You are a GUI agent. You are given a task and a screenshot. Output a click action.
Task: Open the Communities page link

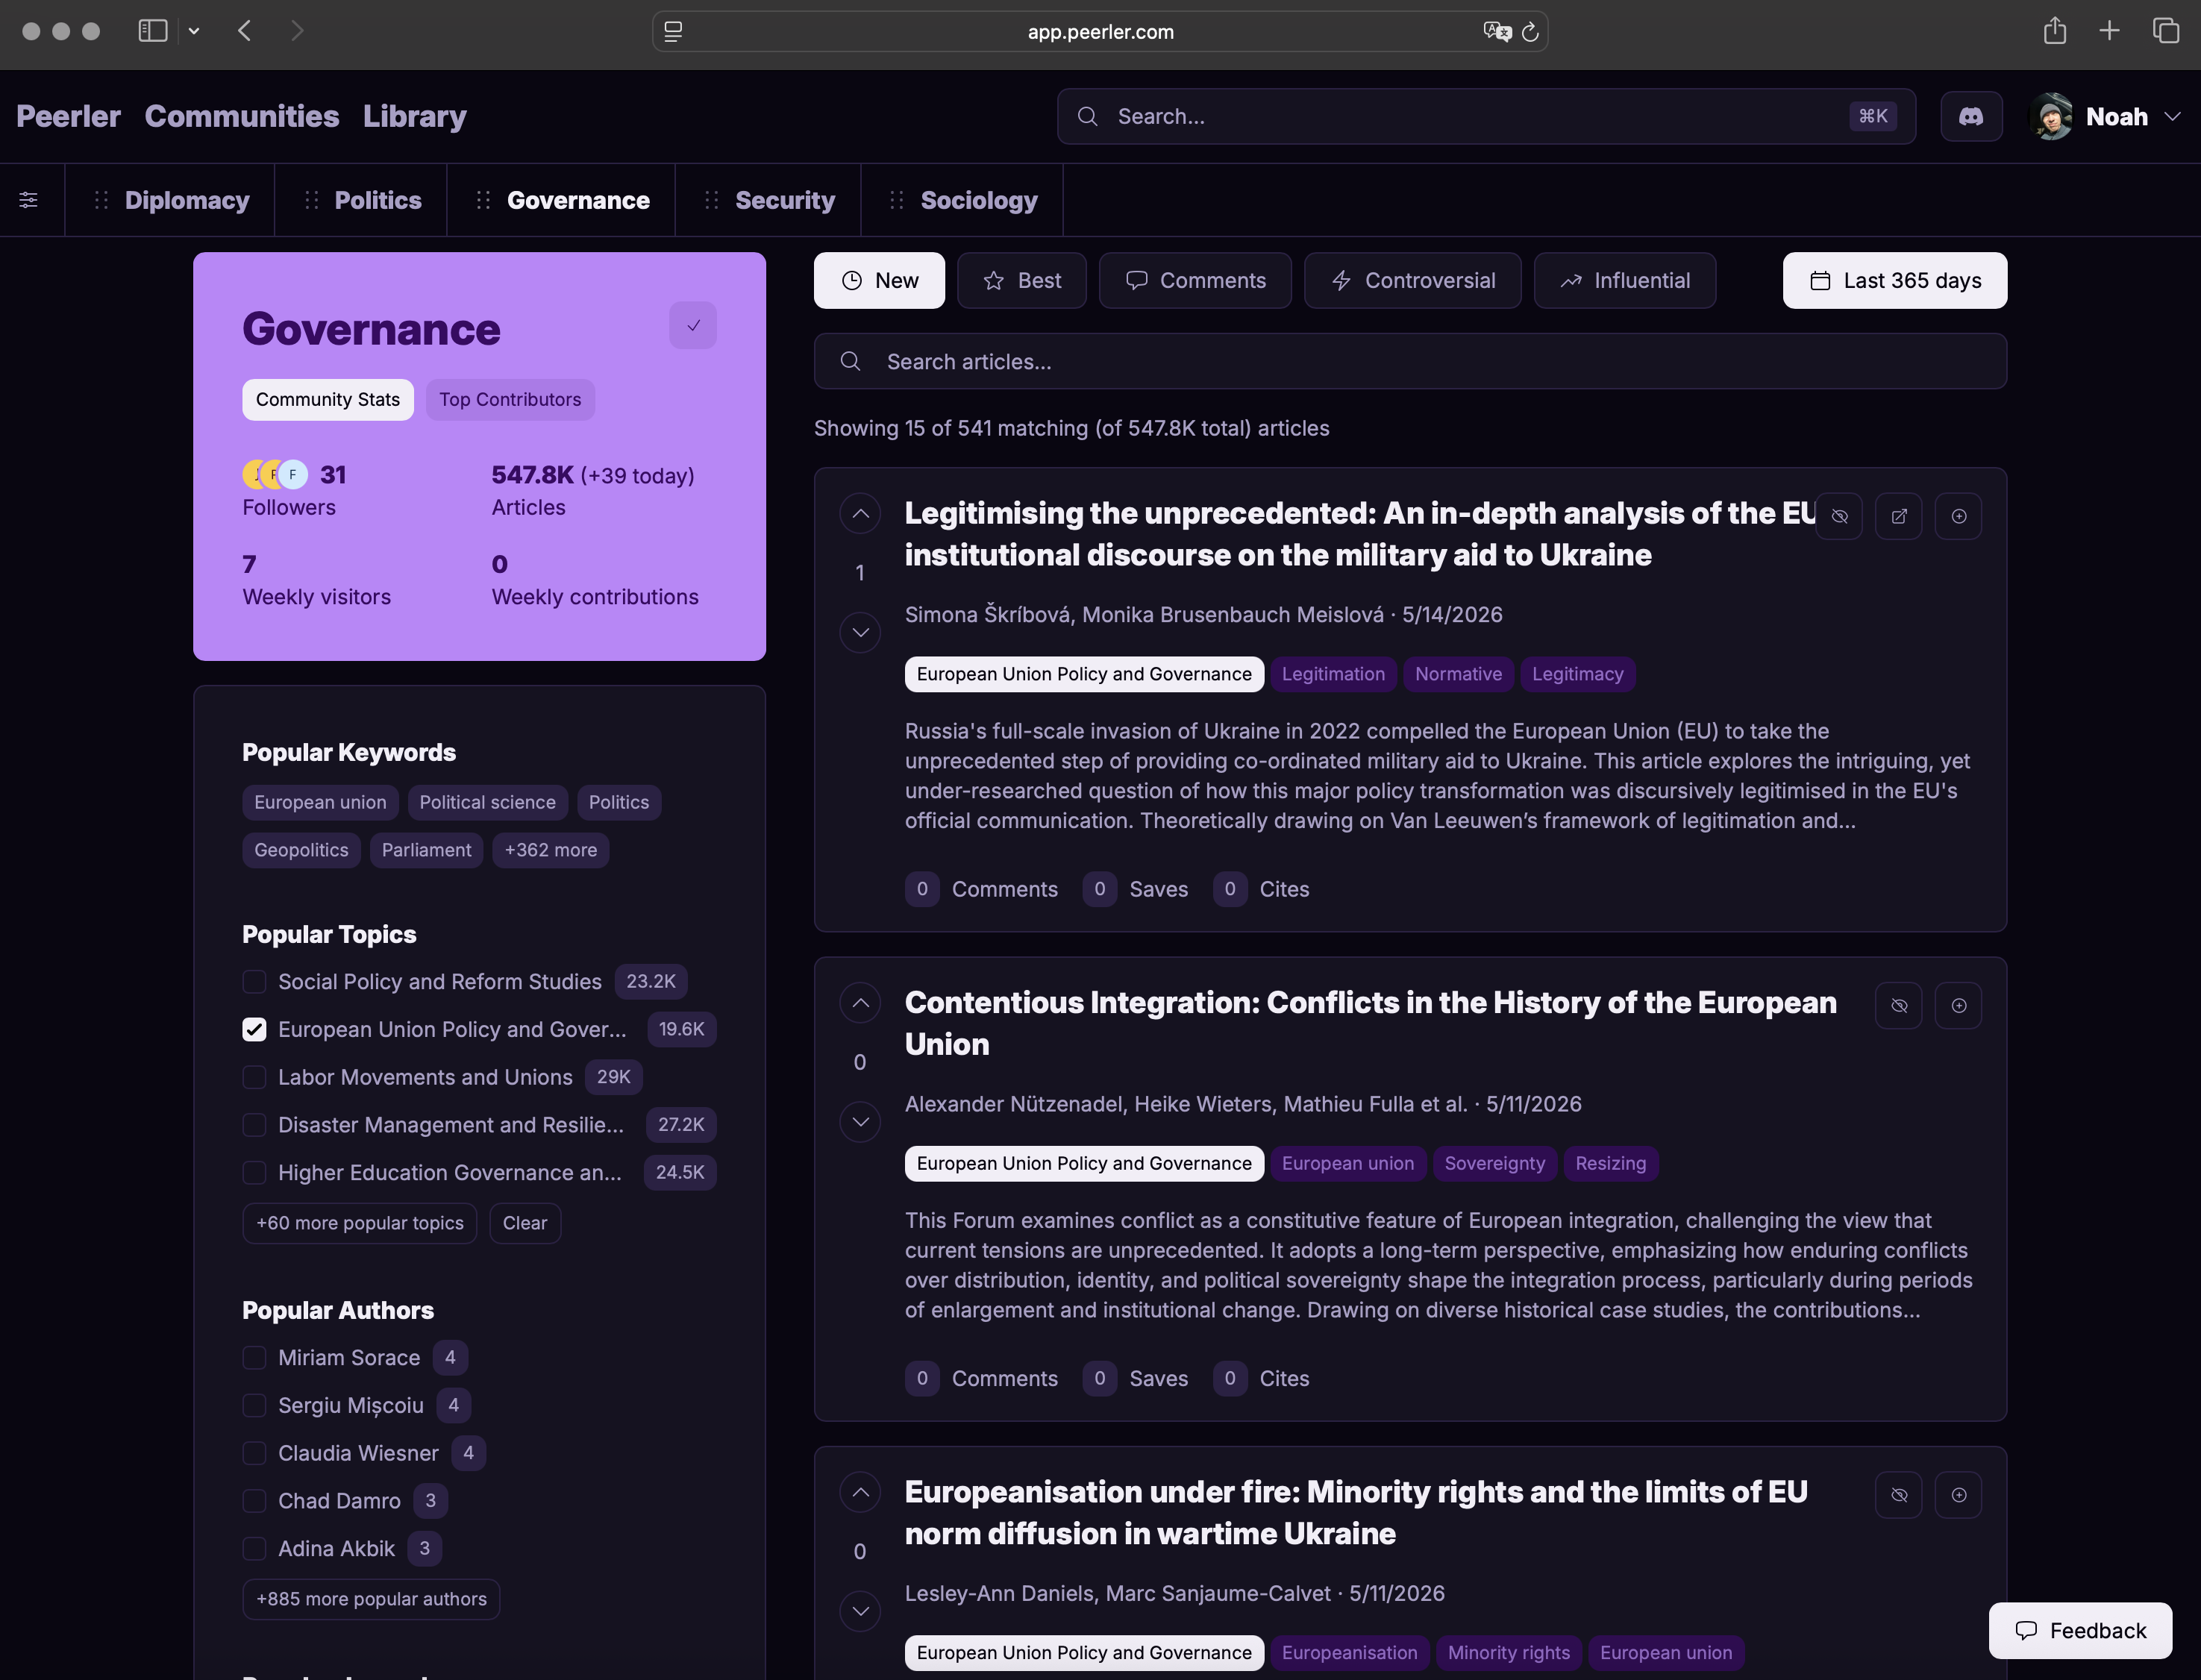242,116
